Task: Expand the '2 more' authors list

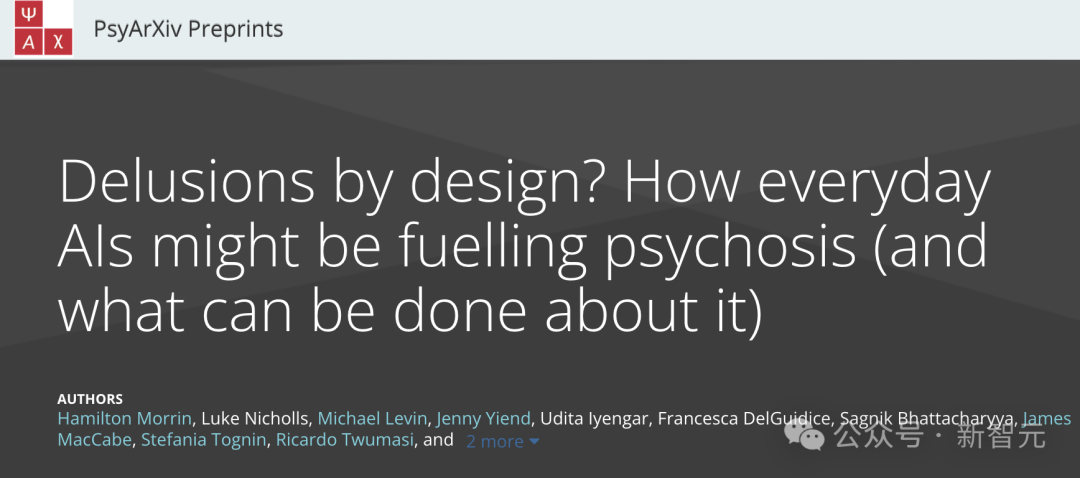Action: pos(494,441)
